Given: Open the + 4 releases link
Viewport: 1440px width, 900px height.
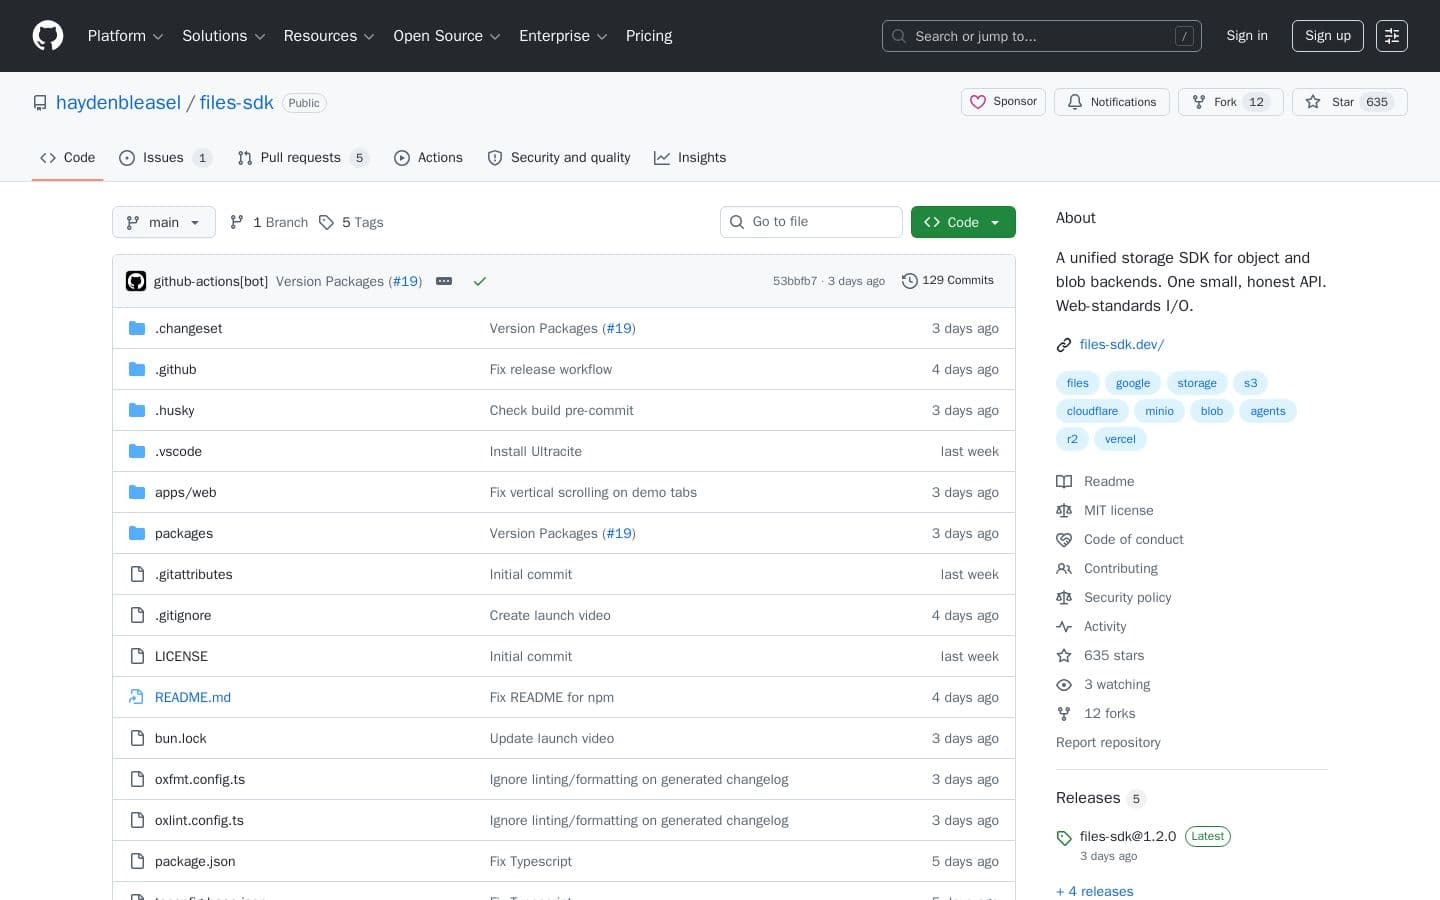Looking at the screenshot, I should pyautogui.click(x=1095, y=891).
